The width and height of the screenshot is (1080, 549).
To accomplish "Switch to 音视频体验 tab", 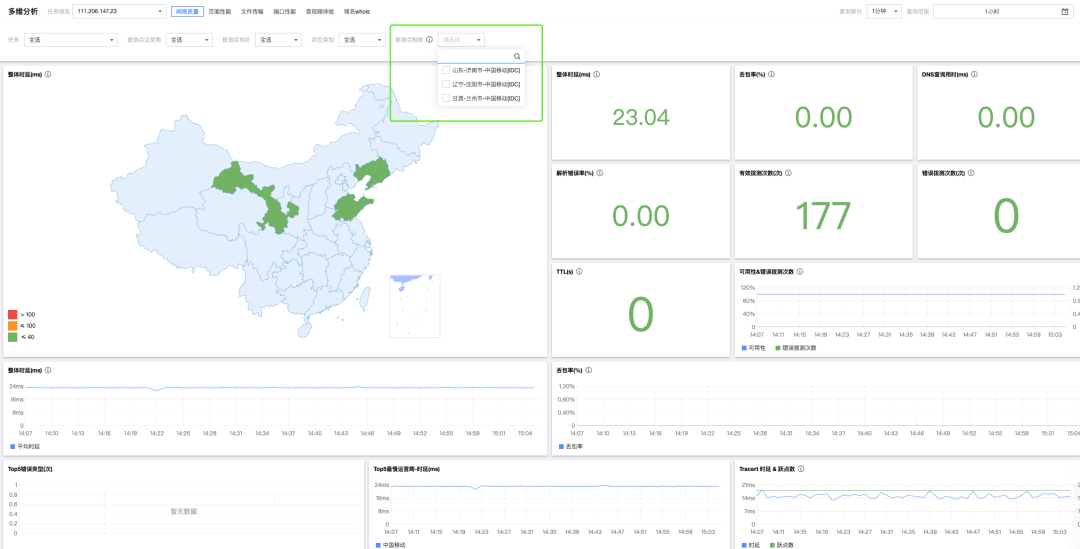I will (320, 12).
